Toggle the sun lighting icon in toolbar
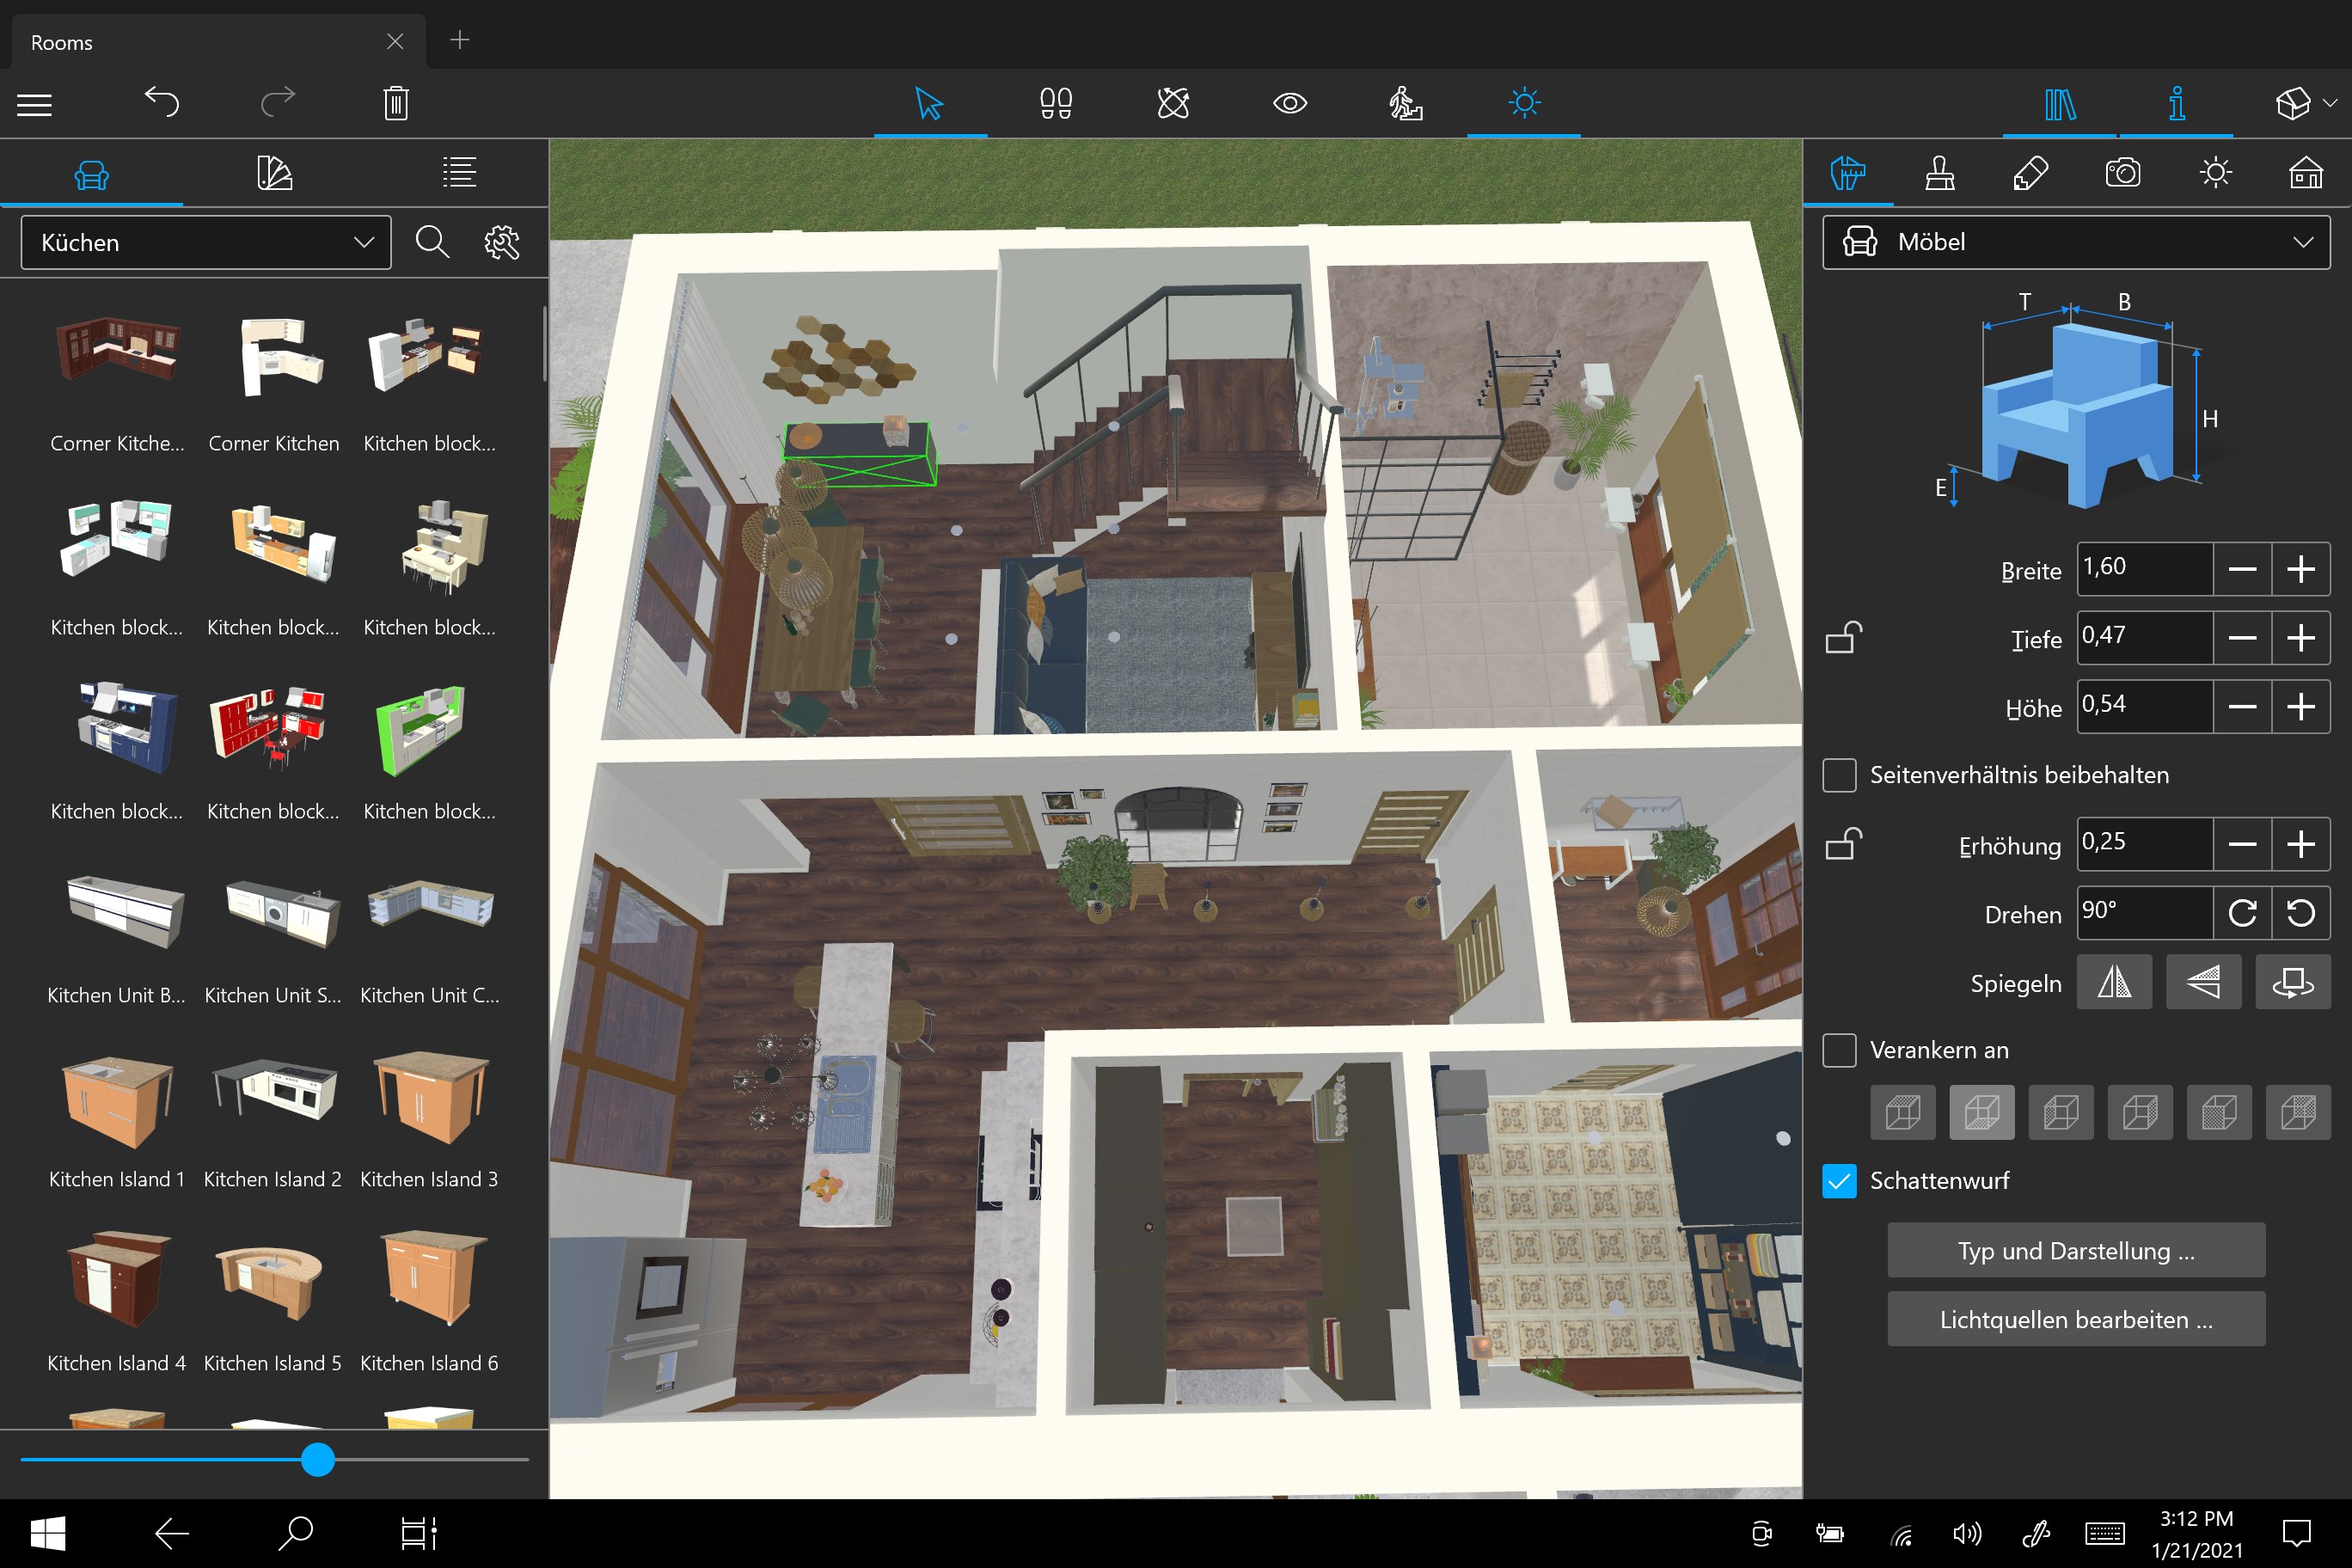Image resolution: width=2352 pixels, height=1568 pixels. pos(1523,102)
